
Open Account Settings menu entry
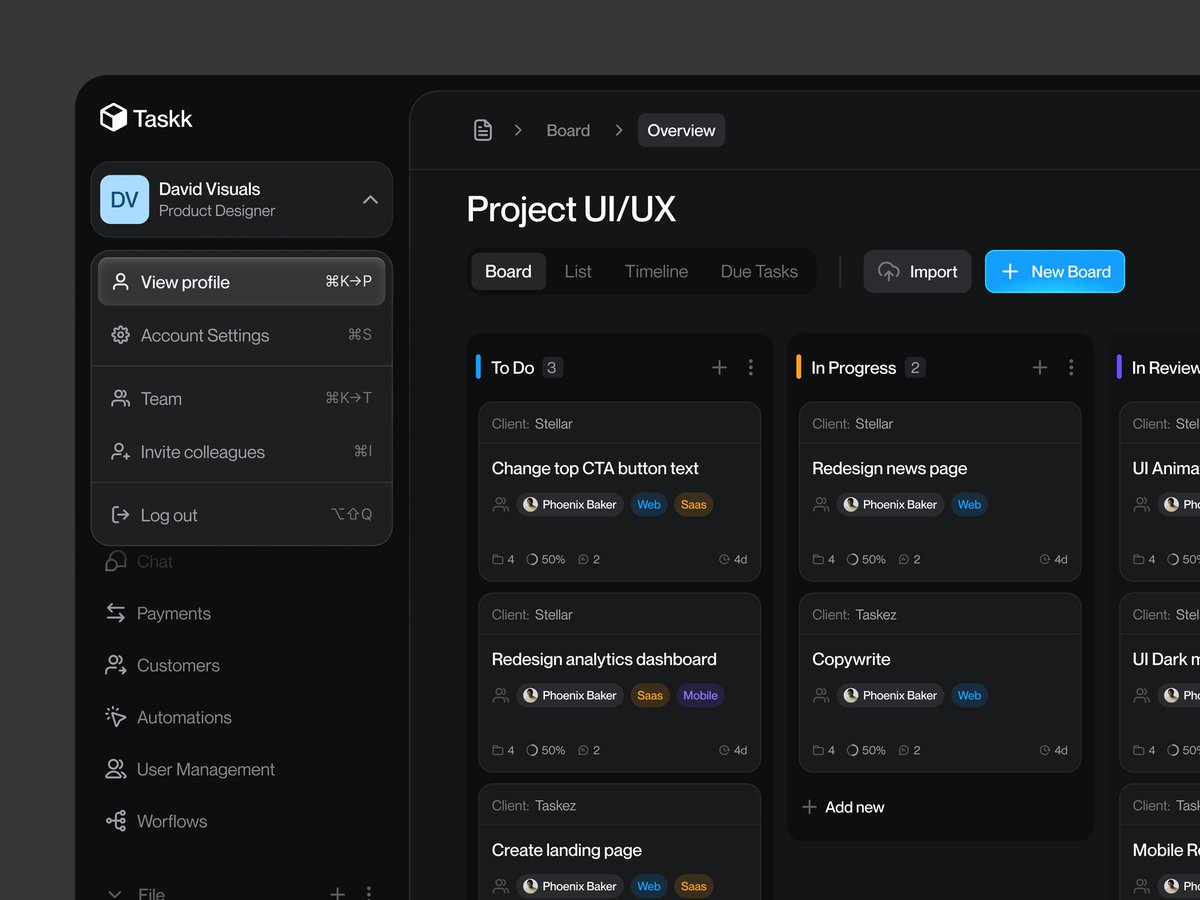coord(241,335)
